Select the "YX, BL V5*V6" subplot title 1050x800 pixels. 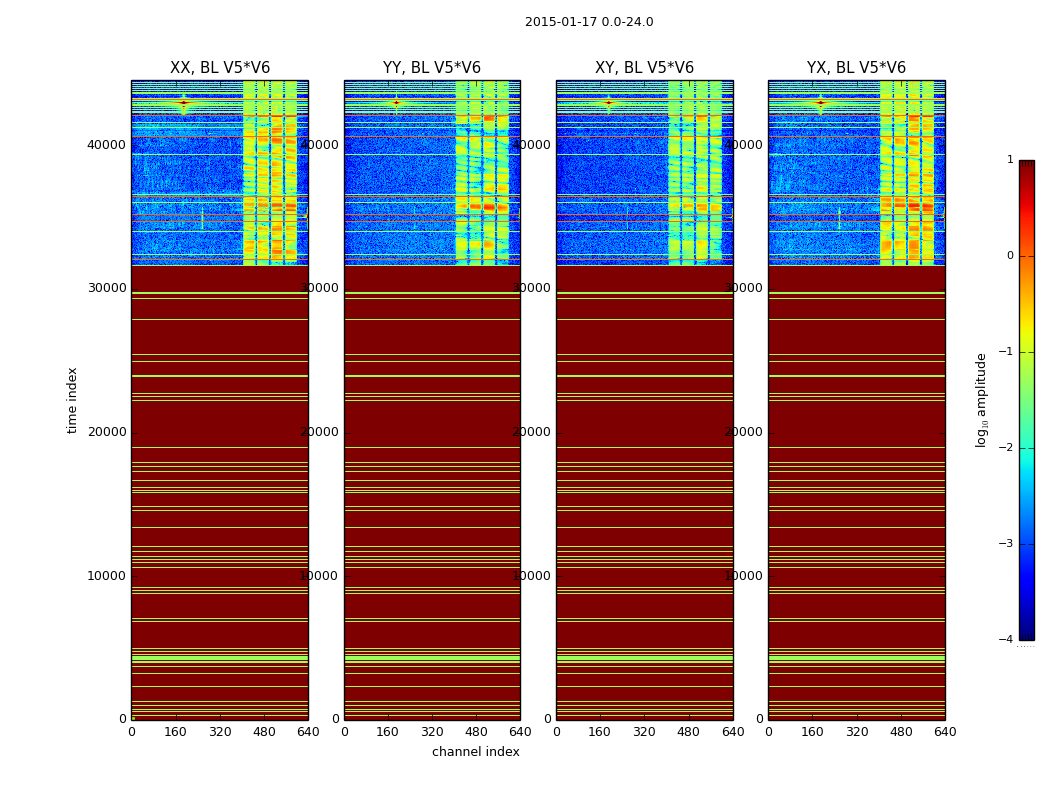pos(856,68)
